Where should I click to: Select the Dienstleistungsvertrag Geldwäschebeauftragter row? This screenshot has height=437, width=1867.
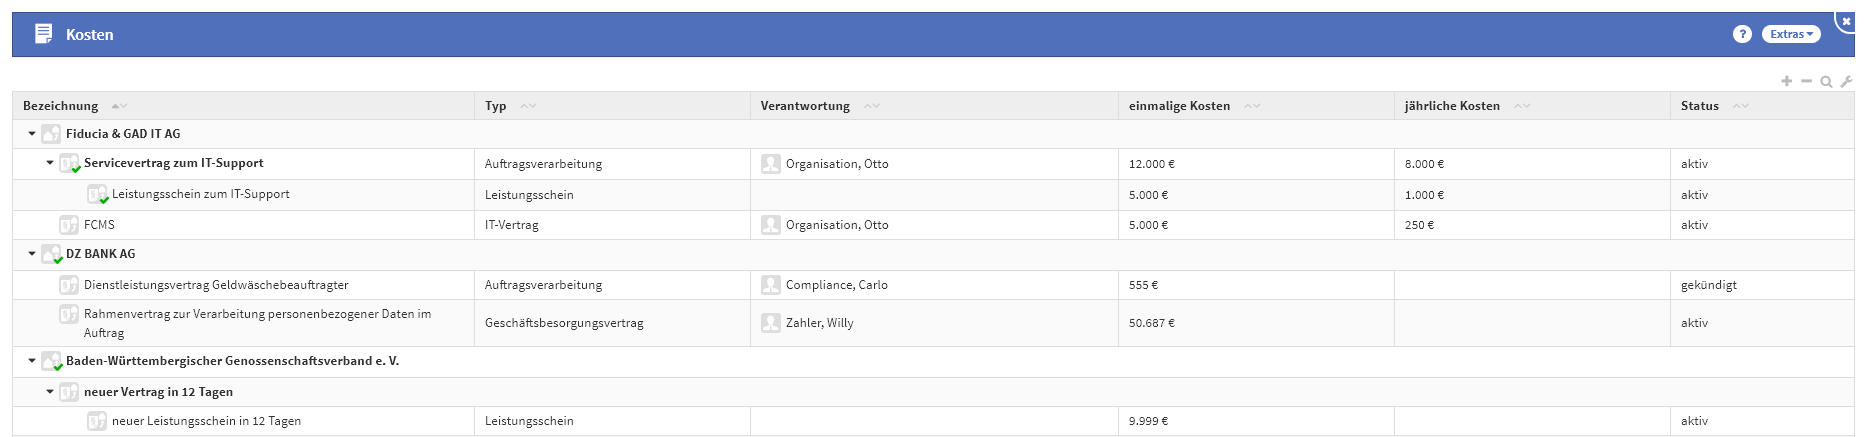[216, 285]
